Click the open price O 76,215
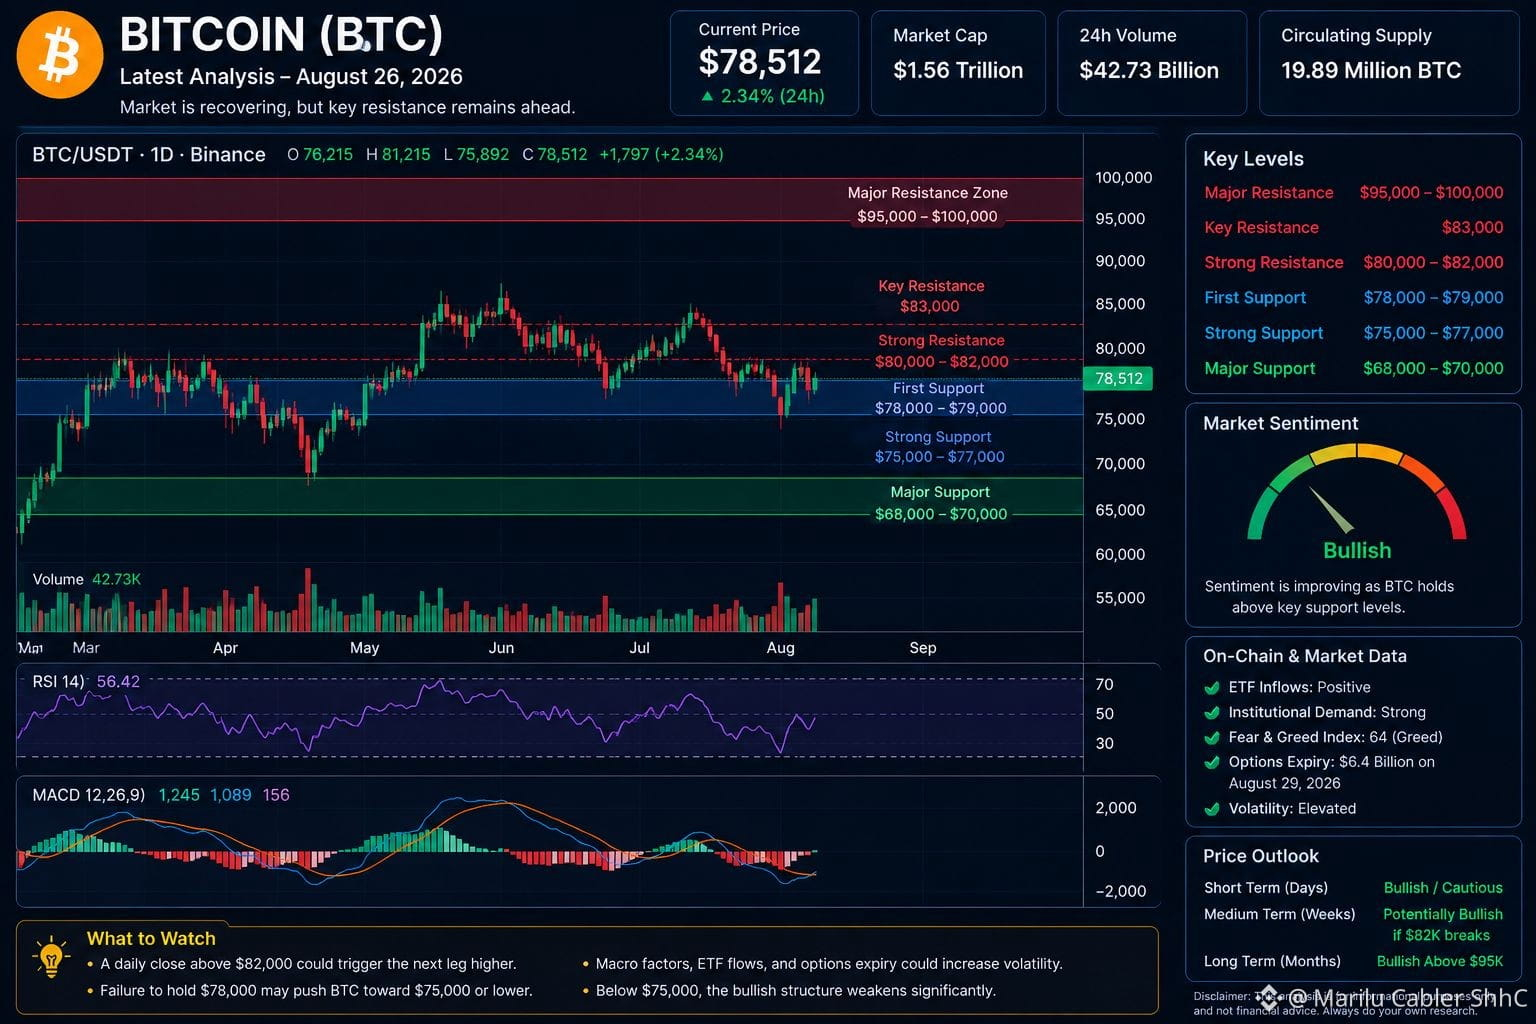Screen dimensions: 1536x1024 (x=320, y=154)
